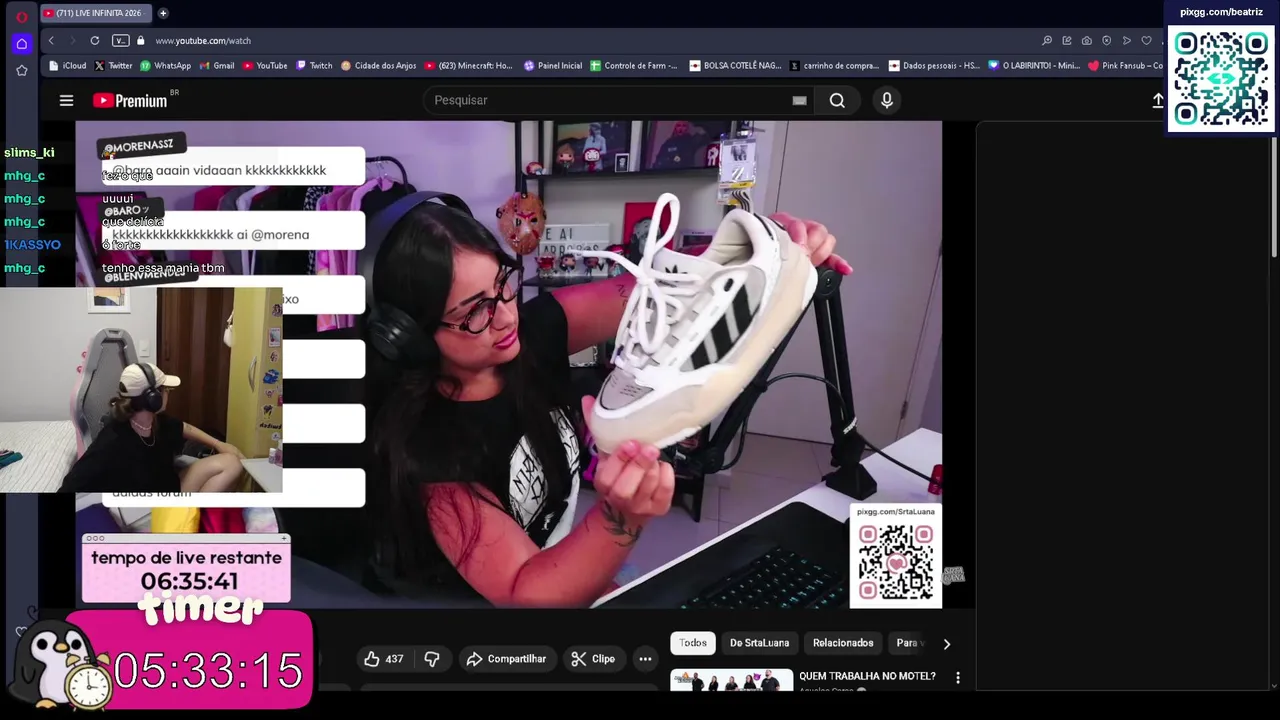Open the sidebar bookmarks star icon
This screenshot has height=720, width=1280.
[x=21, y=70]
